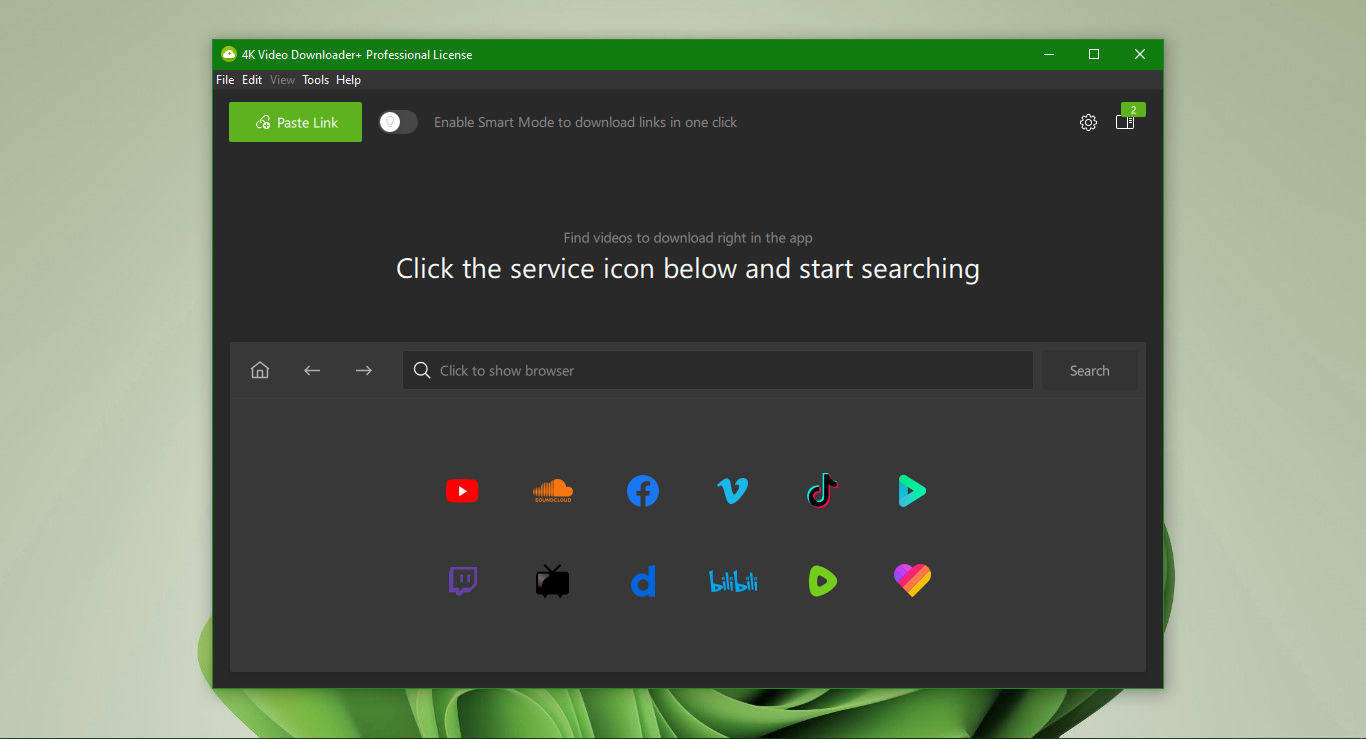Open the Likee heart service icon
This screenshot has height=739, width=1366.
912,580
